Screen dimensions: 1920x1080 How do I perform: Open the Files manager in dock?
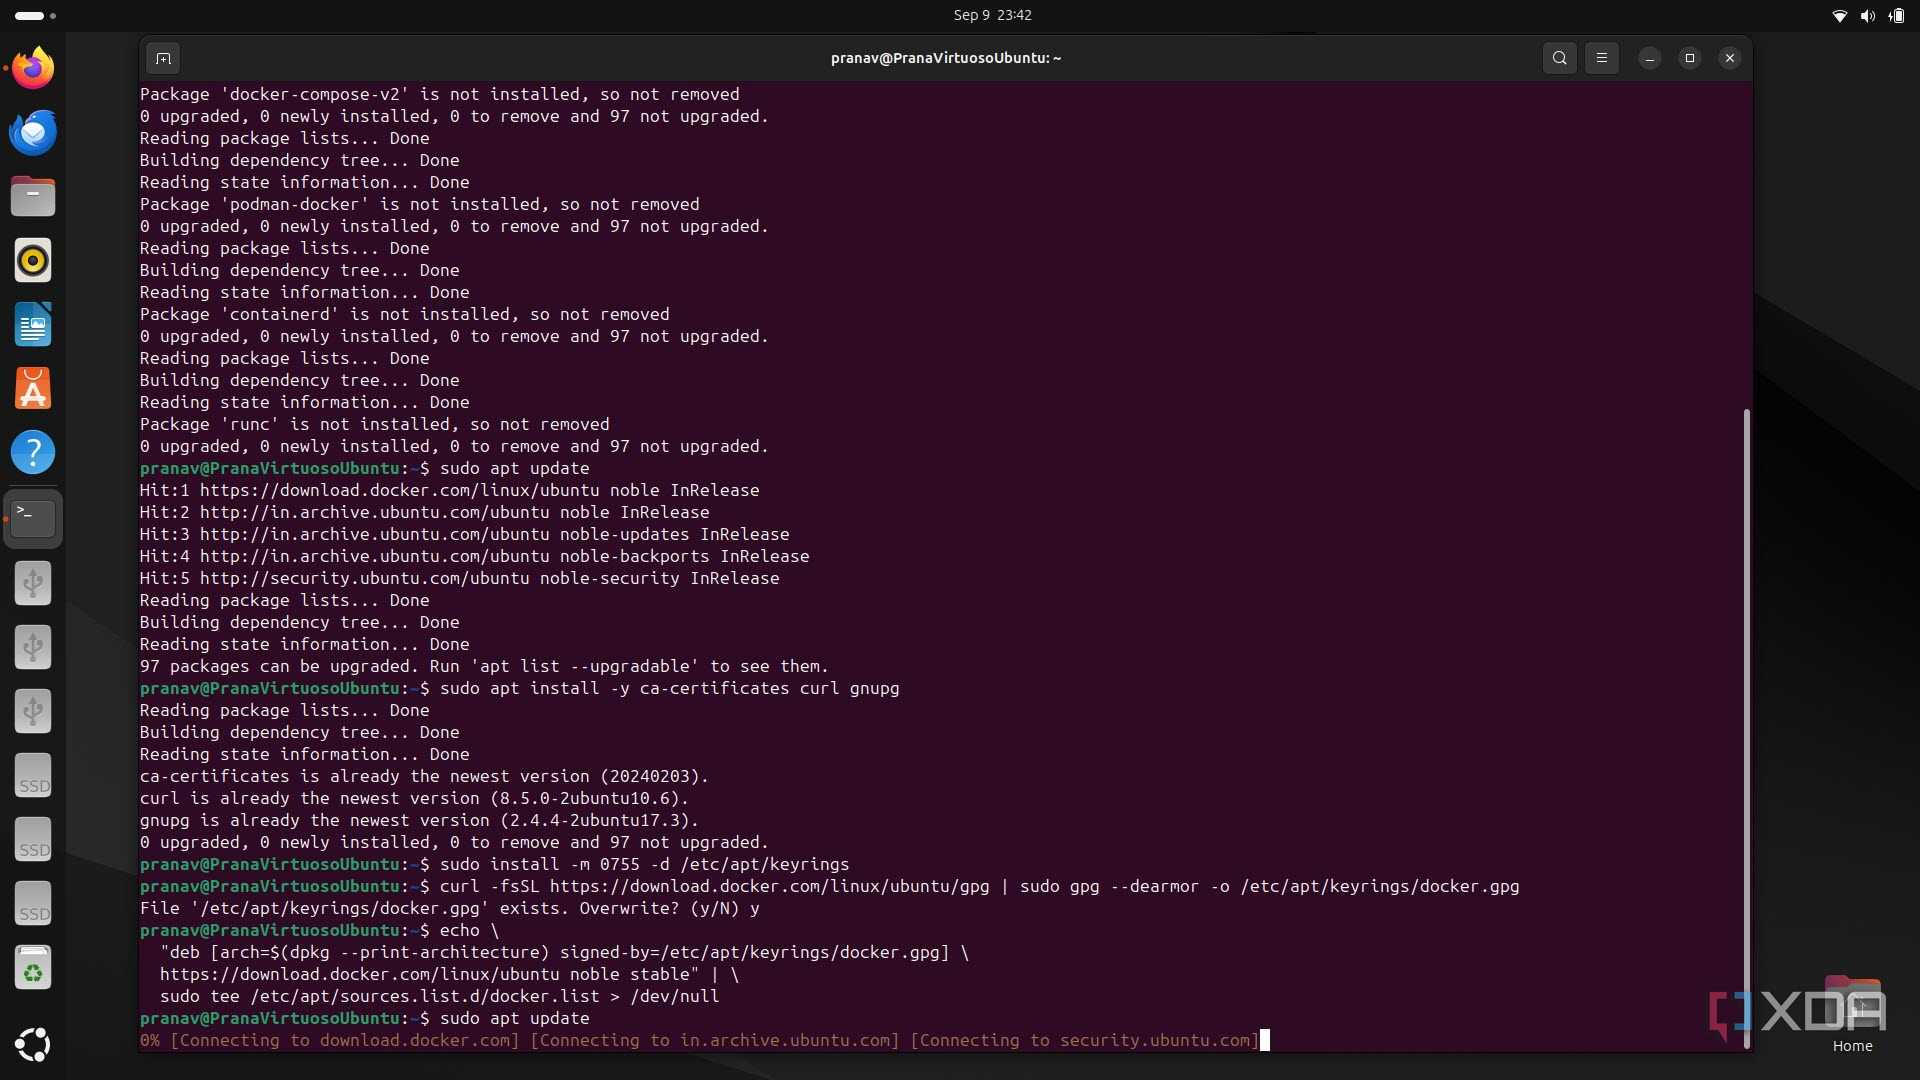point(33,196)
